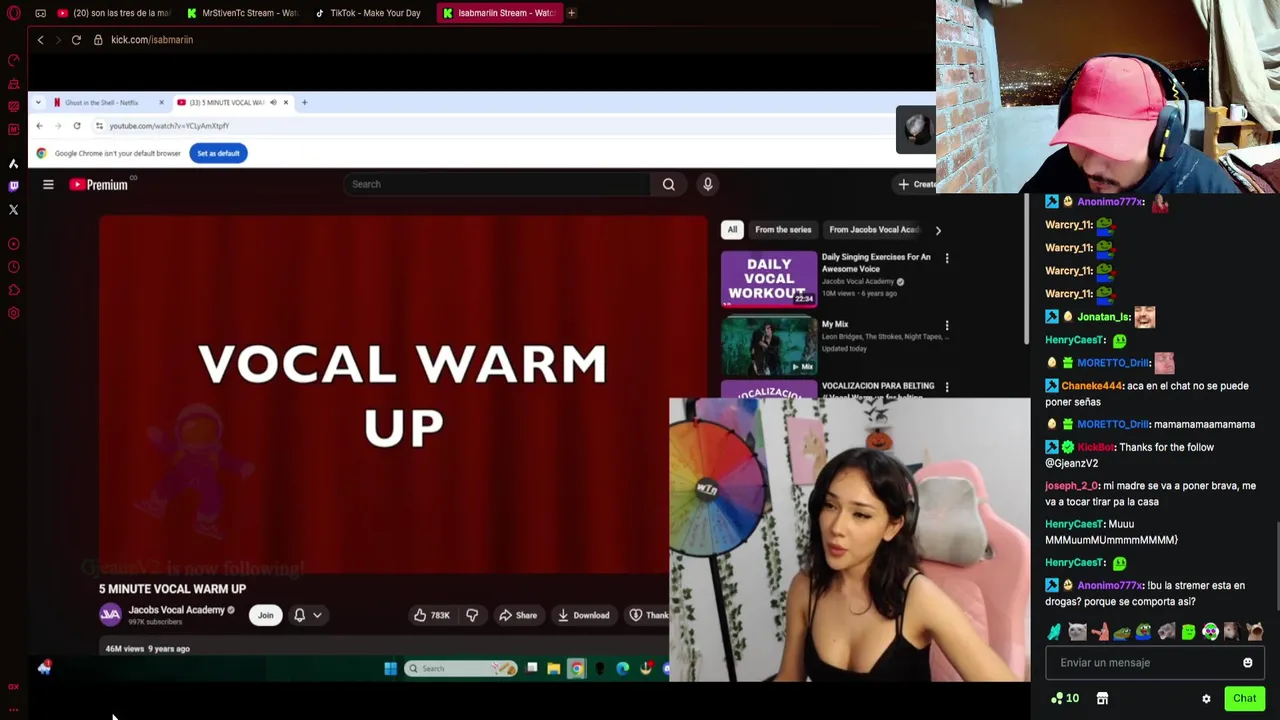Click the green Chat send button

(1244, 699)
